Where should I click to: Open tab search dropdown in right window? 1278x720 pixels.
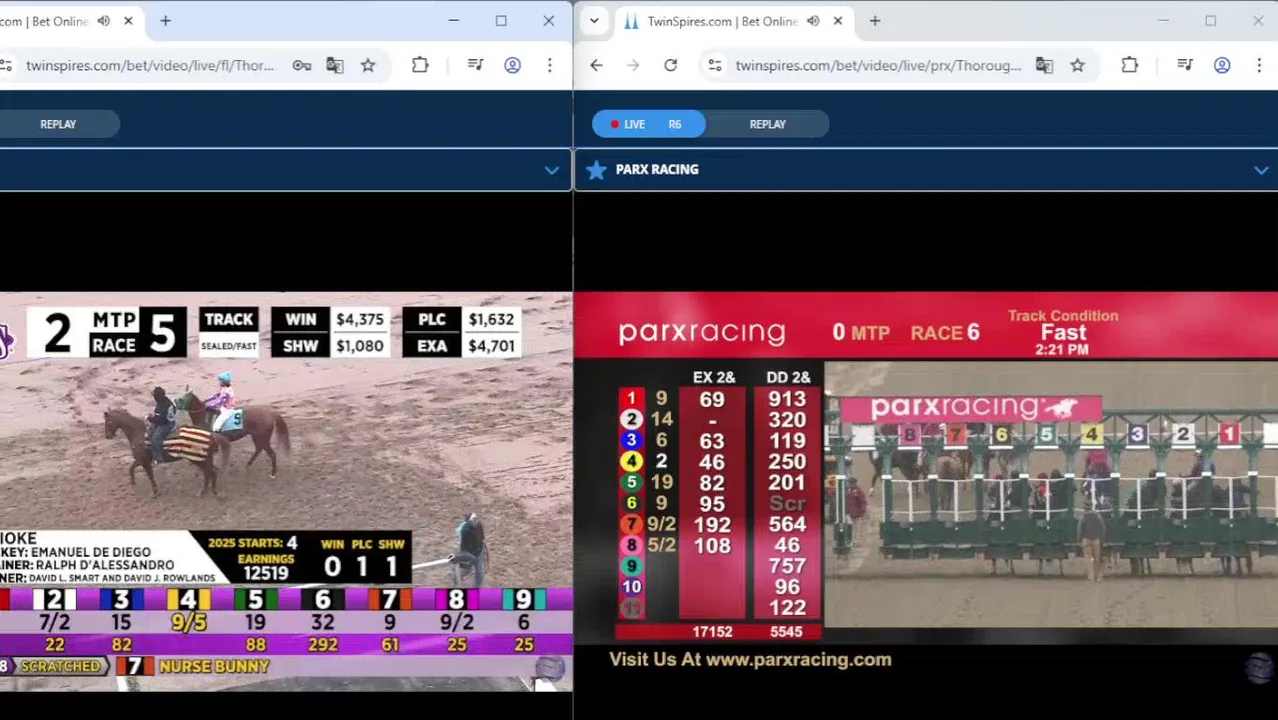[x=594, y=21]
